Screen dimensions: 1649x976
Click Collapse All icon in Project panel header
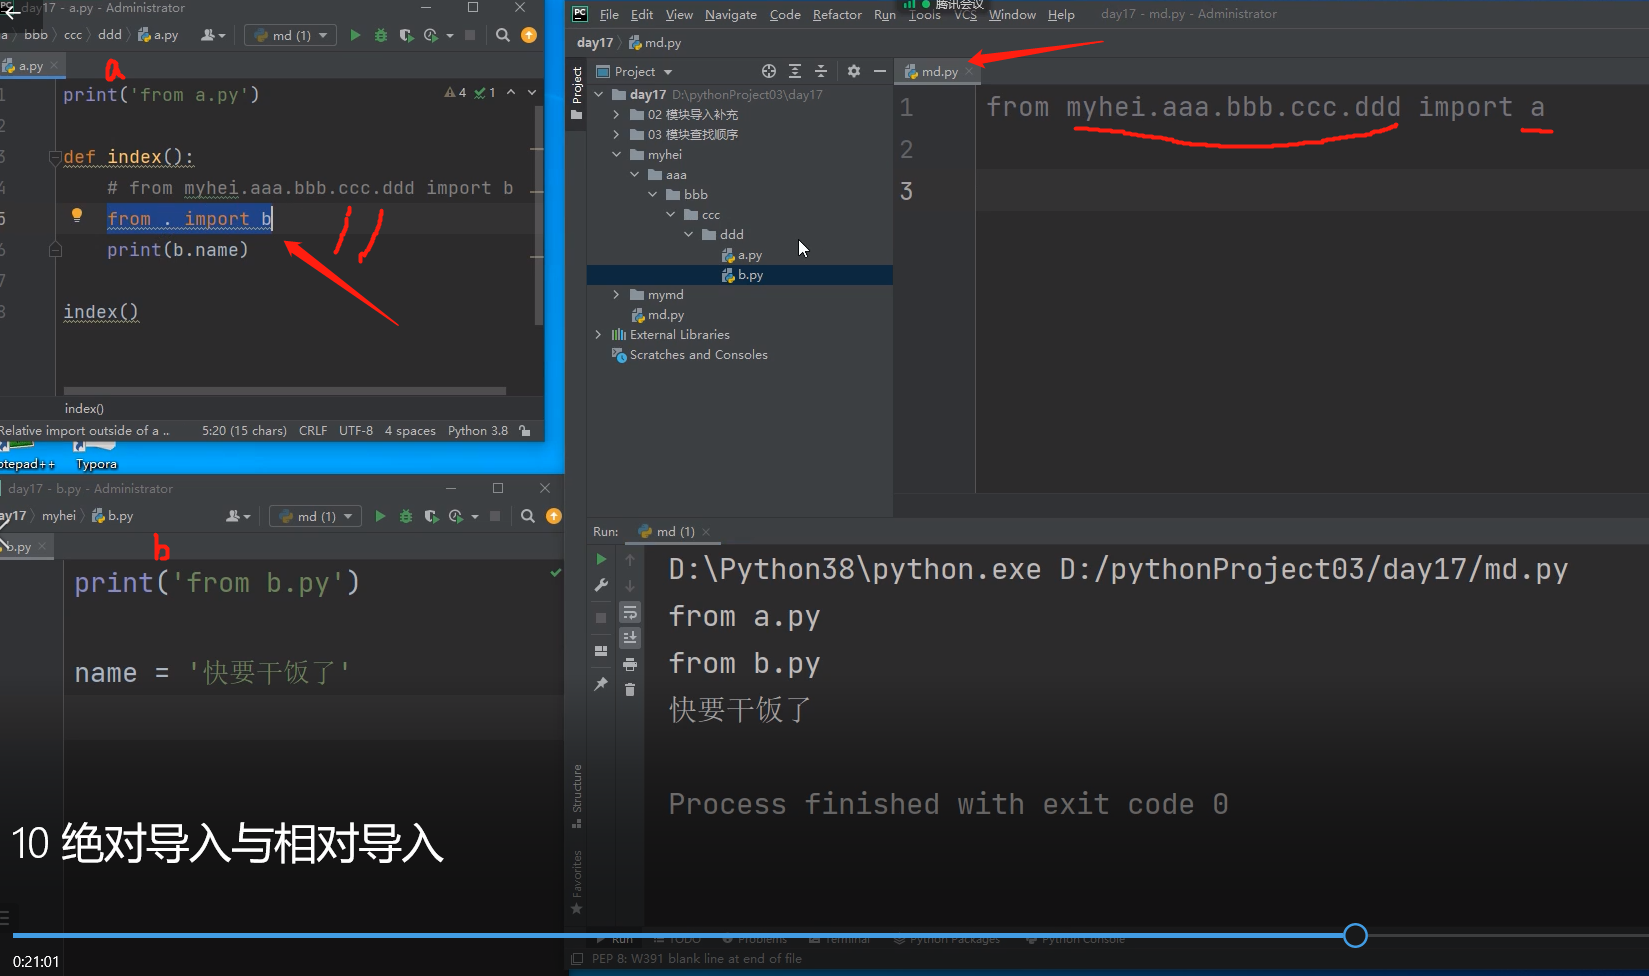tap(821, 71)
